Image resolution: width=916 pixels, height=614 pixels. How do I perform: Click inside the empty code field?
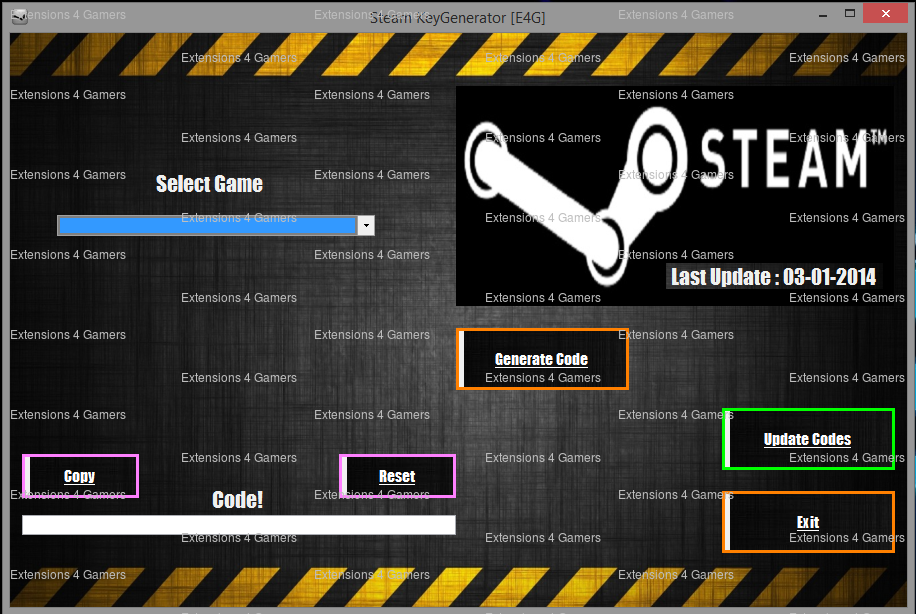point(238,524)
